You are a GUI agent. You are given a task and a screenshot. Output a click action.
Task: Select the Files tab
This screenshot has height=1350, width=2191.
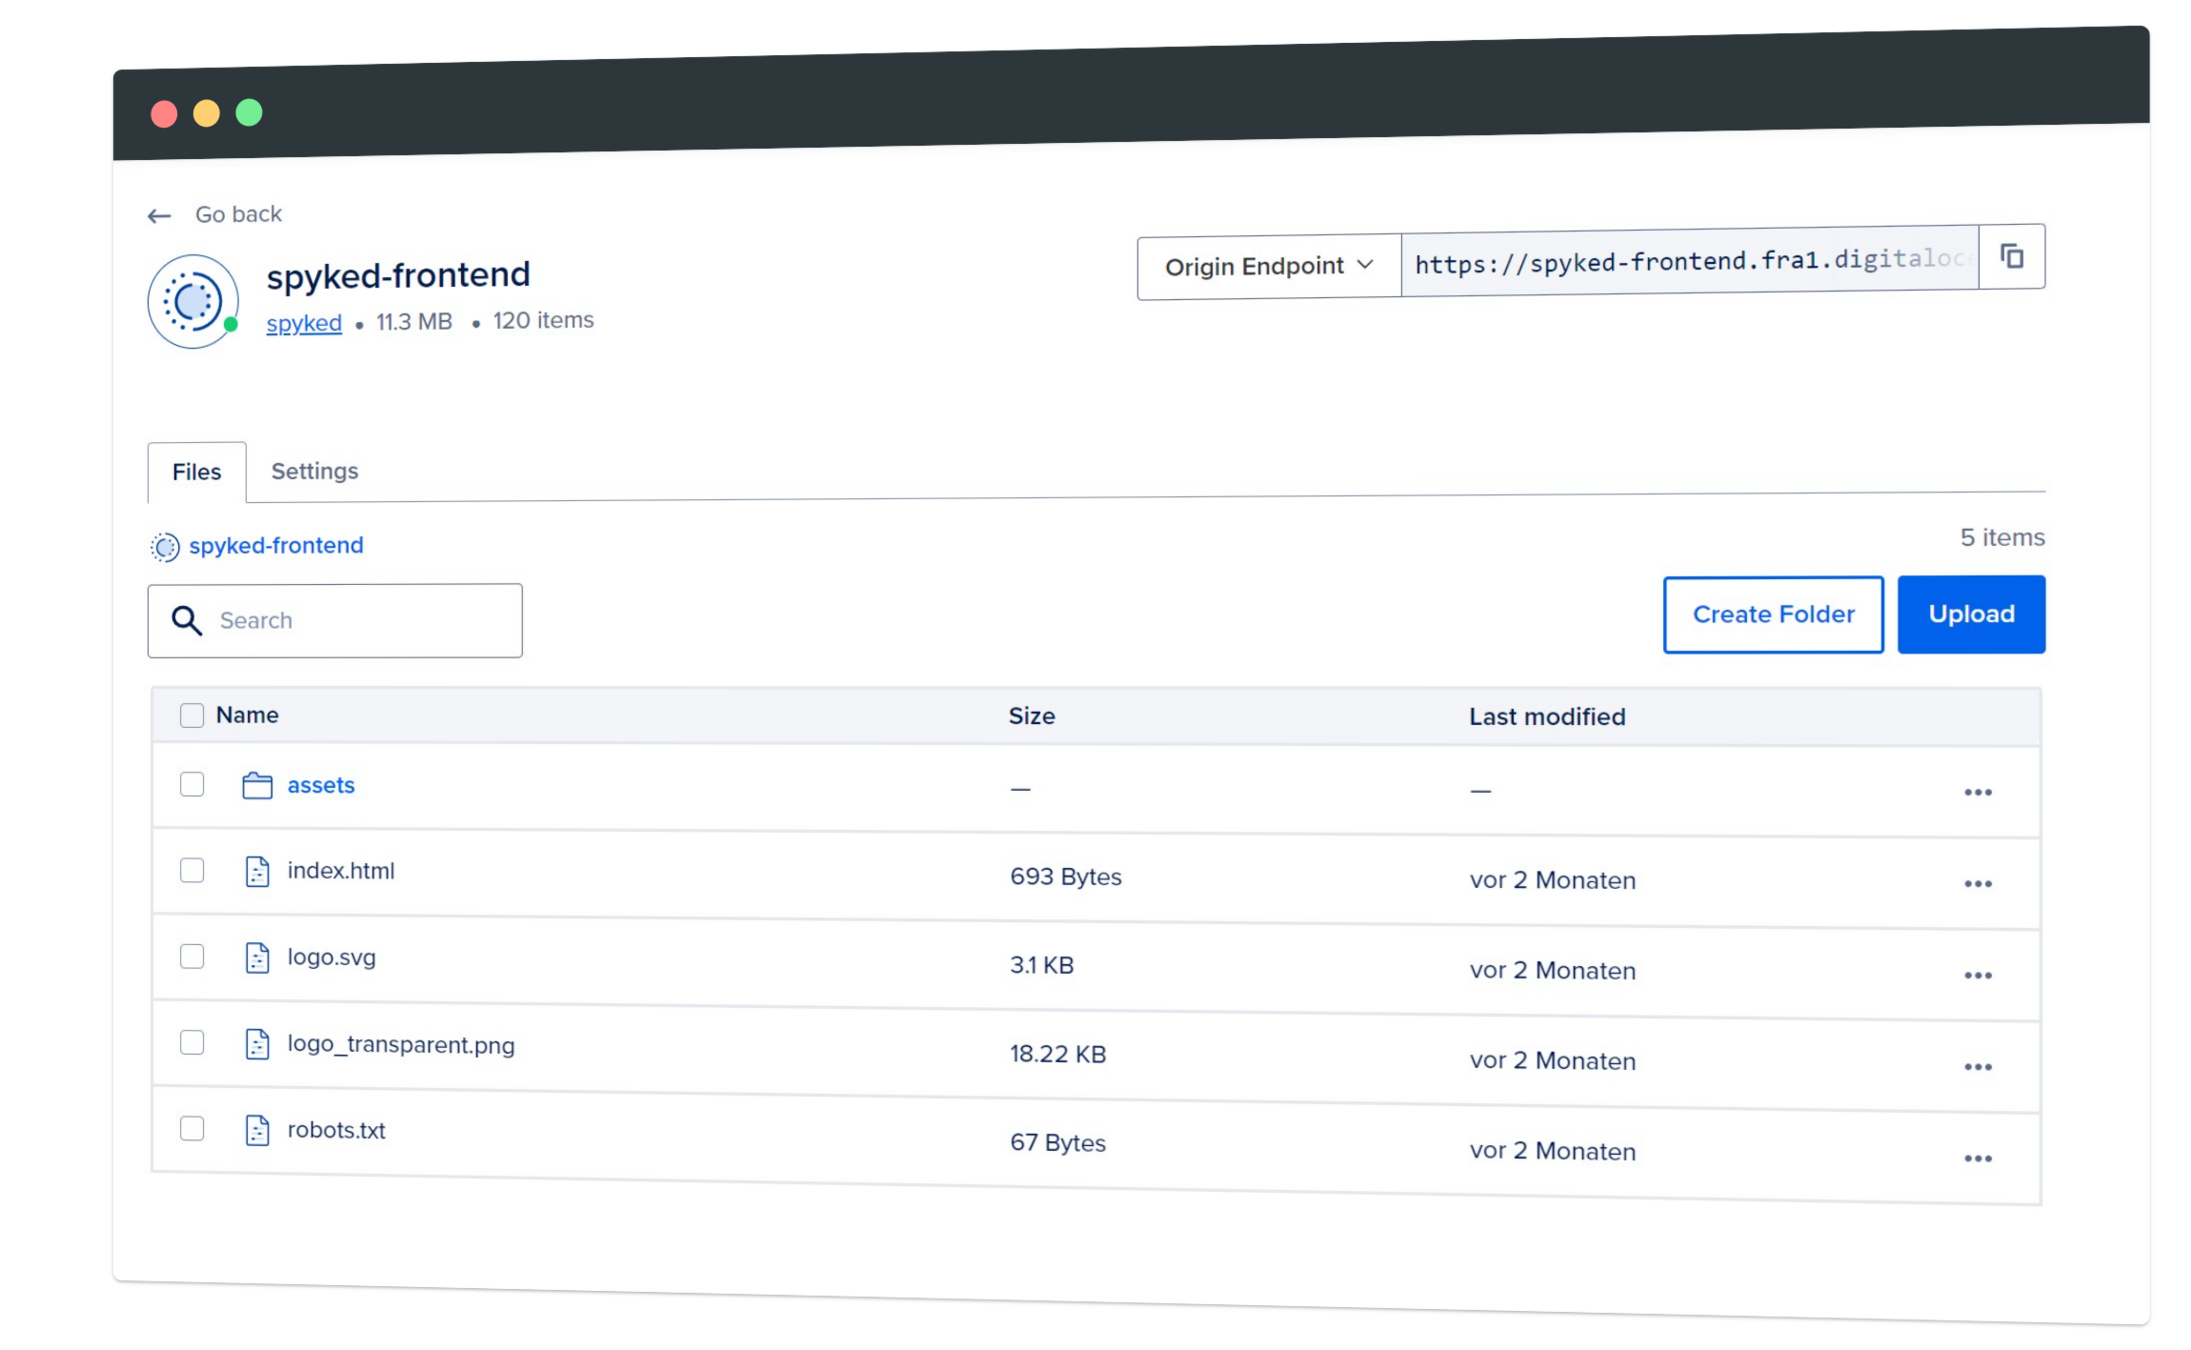[196, 472]
